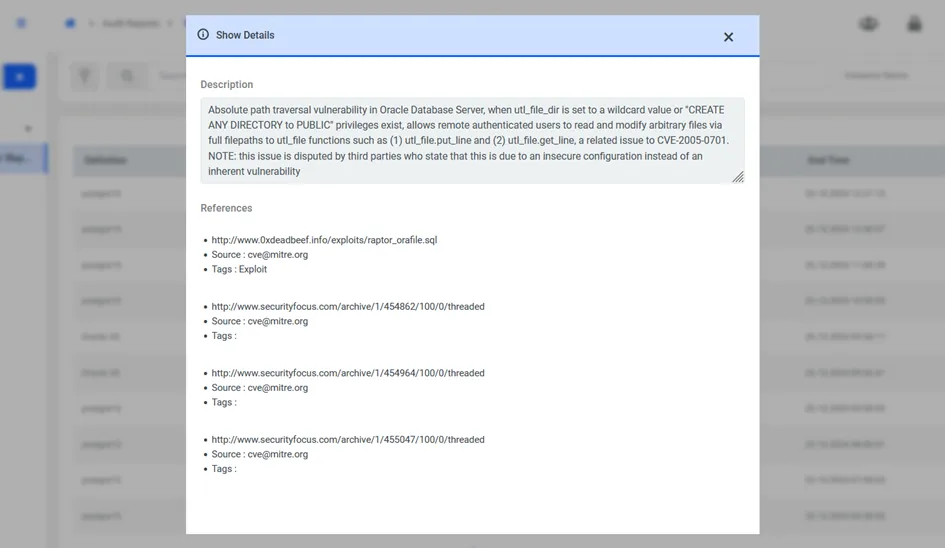The width and height of the screenshot is (945, 548).
Task: Open the 0xdeadbeef raptor_orafile.sql exploit link
Action: (324, 240)
